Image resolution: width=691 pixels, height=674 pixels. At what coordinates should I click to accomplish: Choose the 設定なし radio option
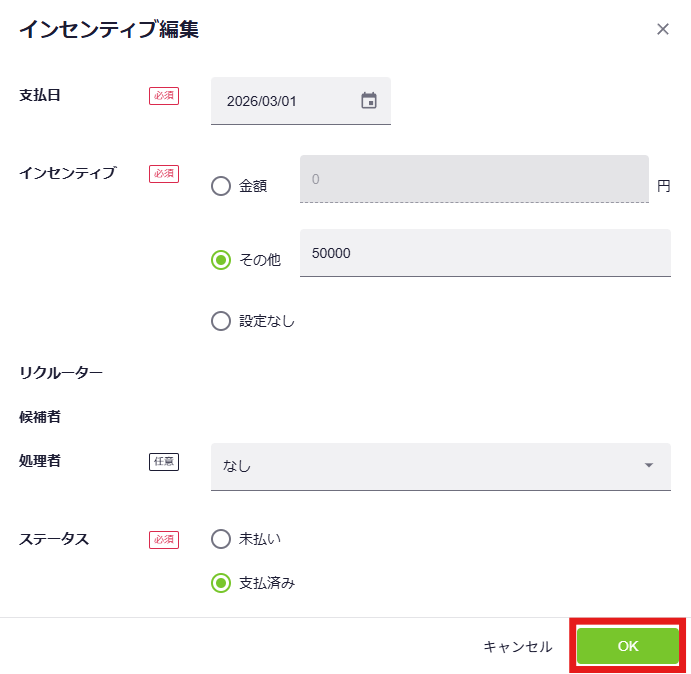(221, 321)
